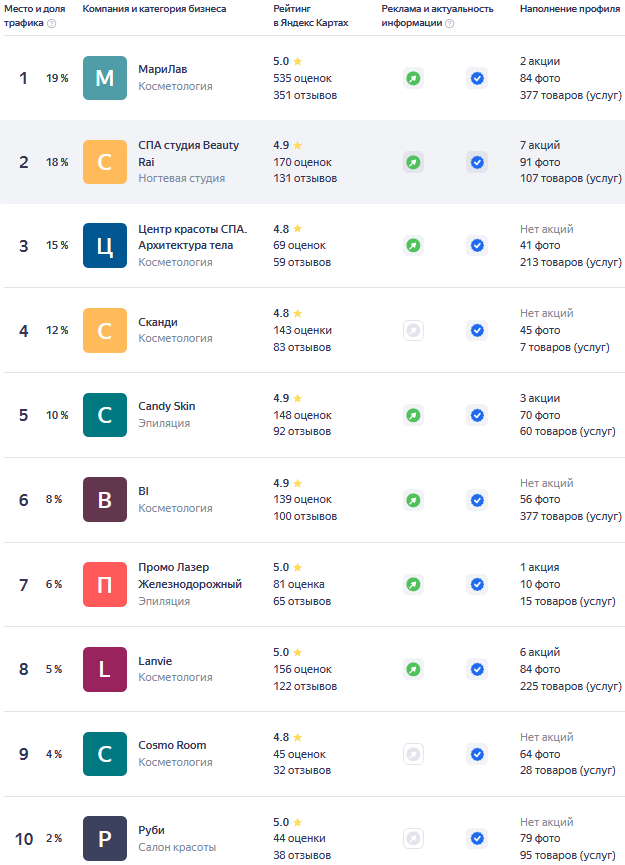The height and width of the screenshot is (865, 625).
Task: Click the Промо Лазер avatar icon
Action: click(x=105, y=584)
